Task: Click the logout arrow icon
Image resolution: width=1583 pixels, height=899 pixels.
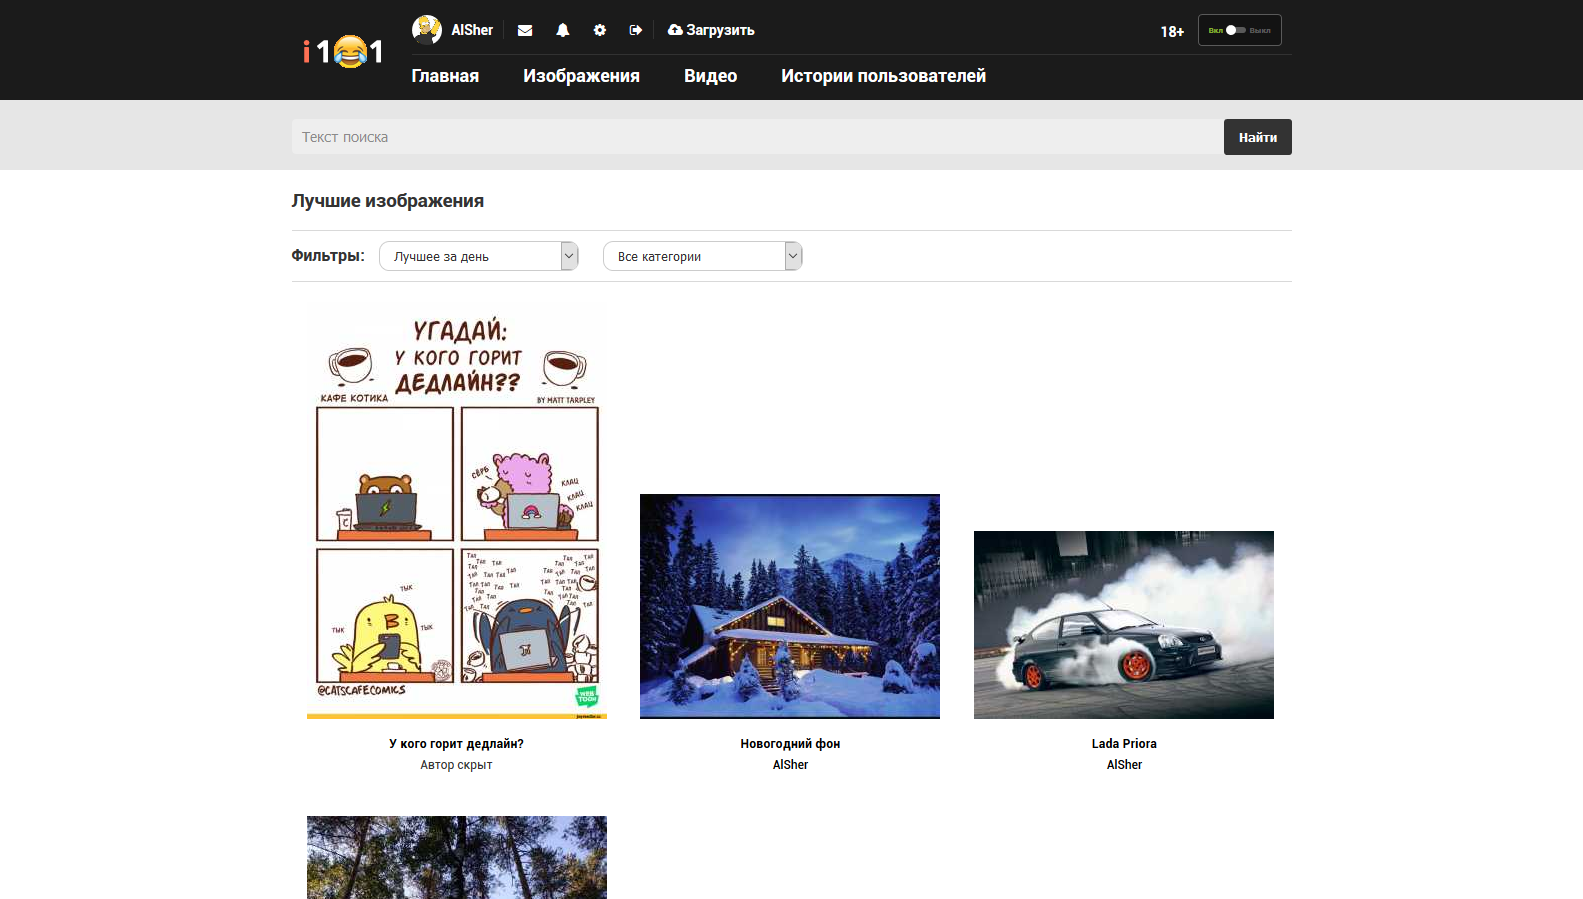Action: coord(636,31)
